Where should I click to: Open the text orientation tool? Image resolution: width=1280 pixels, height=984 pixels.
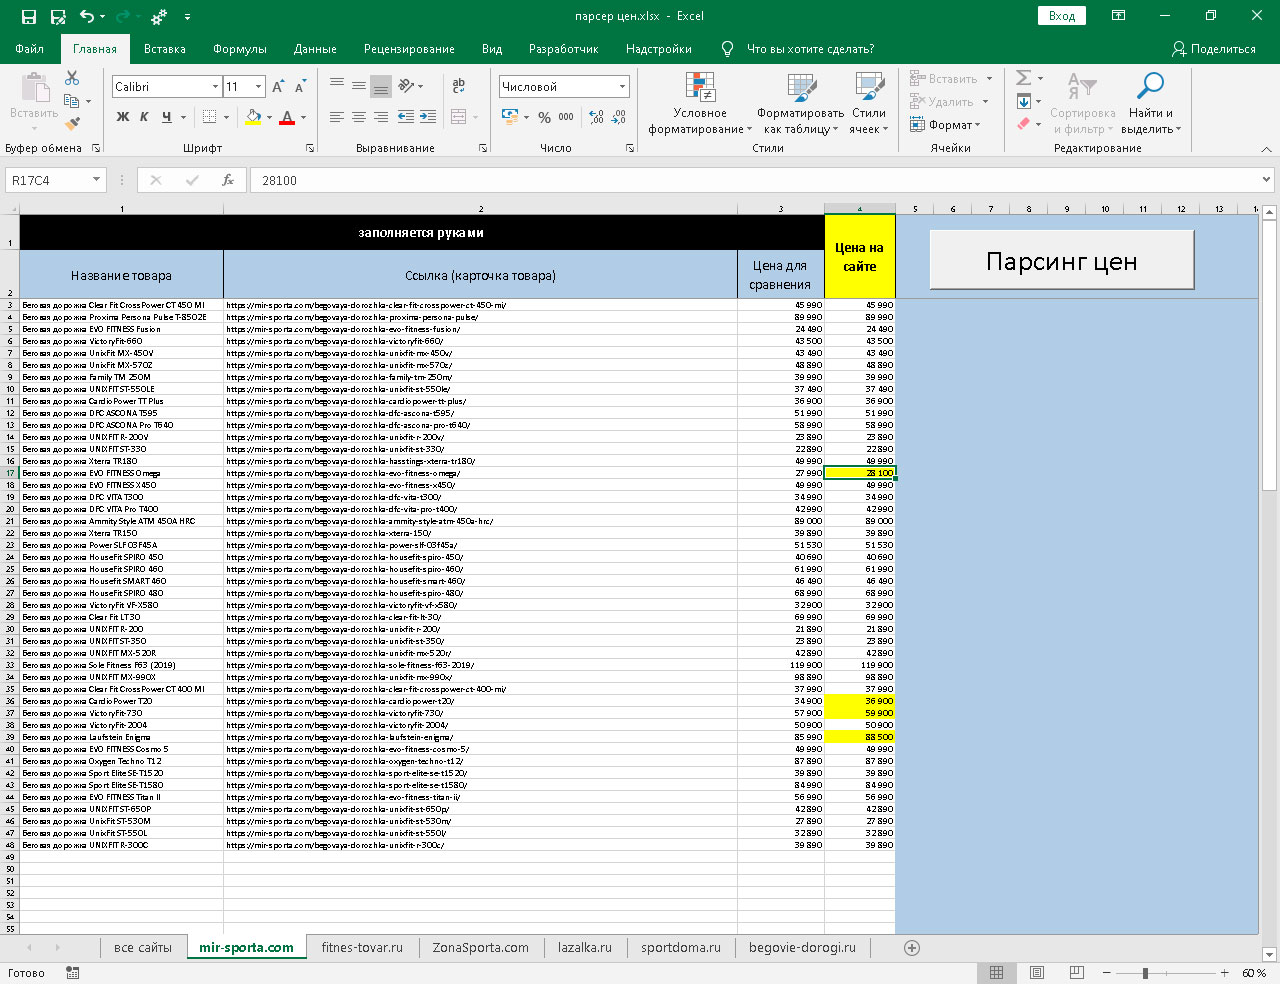[x=406, y=85]
